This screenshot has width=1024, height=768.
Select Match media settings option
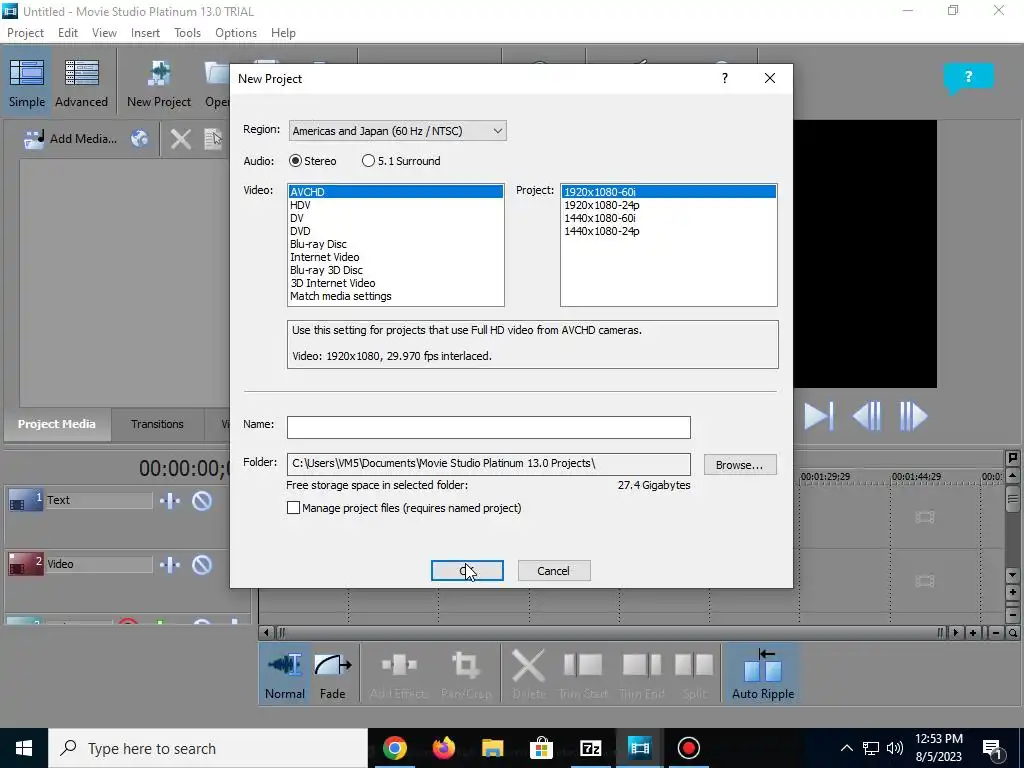396,296
